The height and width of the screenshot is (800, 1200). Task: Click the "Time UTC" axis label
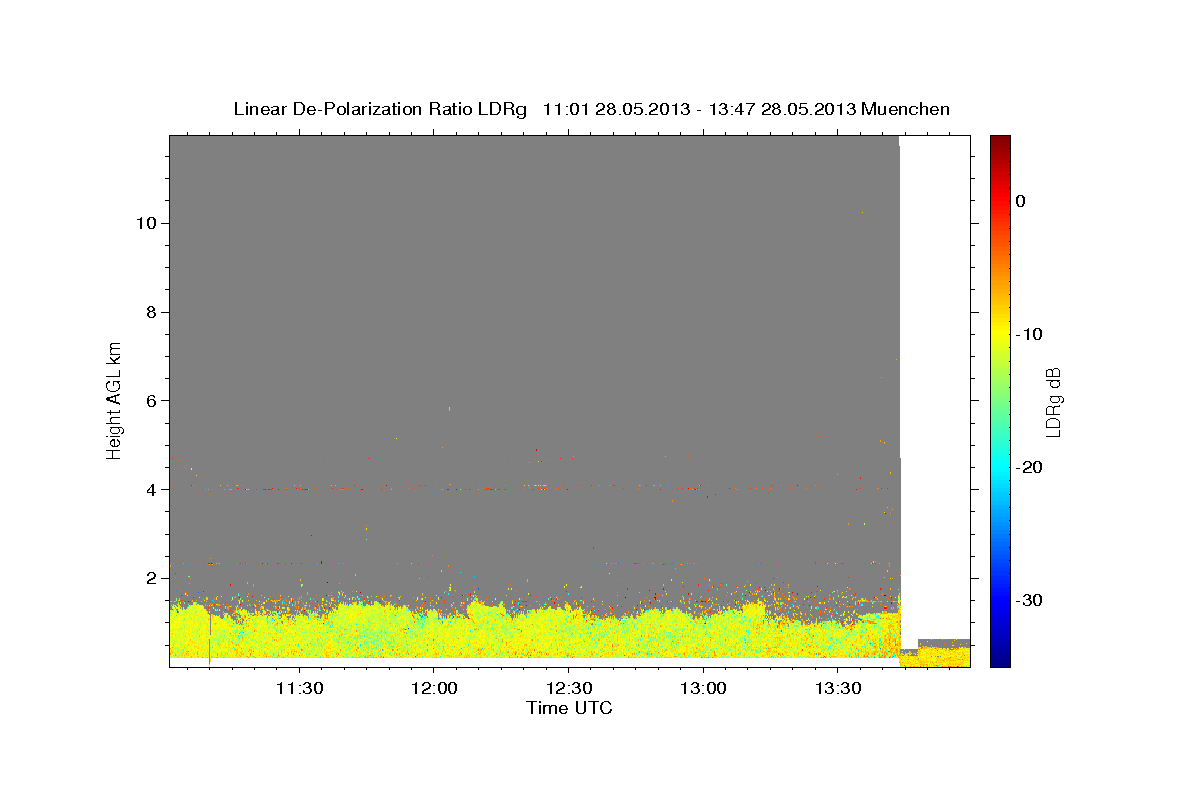[x=569, y=708]
